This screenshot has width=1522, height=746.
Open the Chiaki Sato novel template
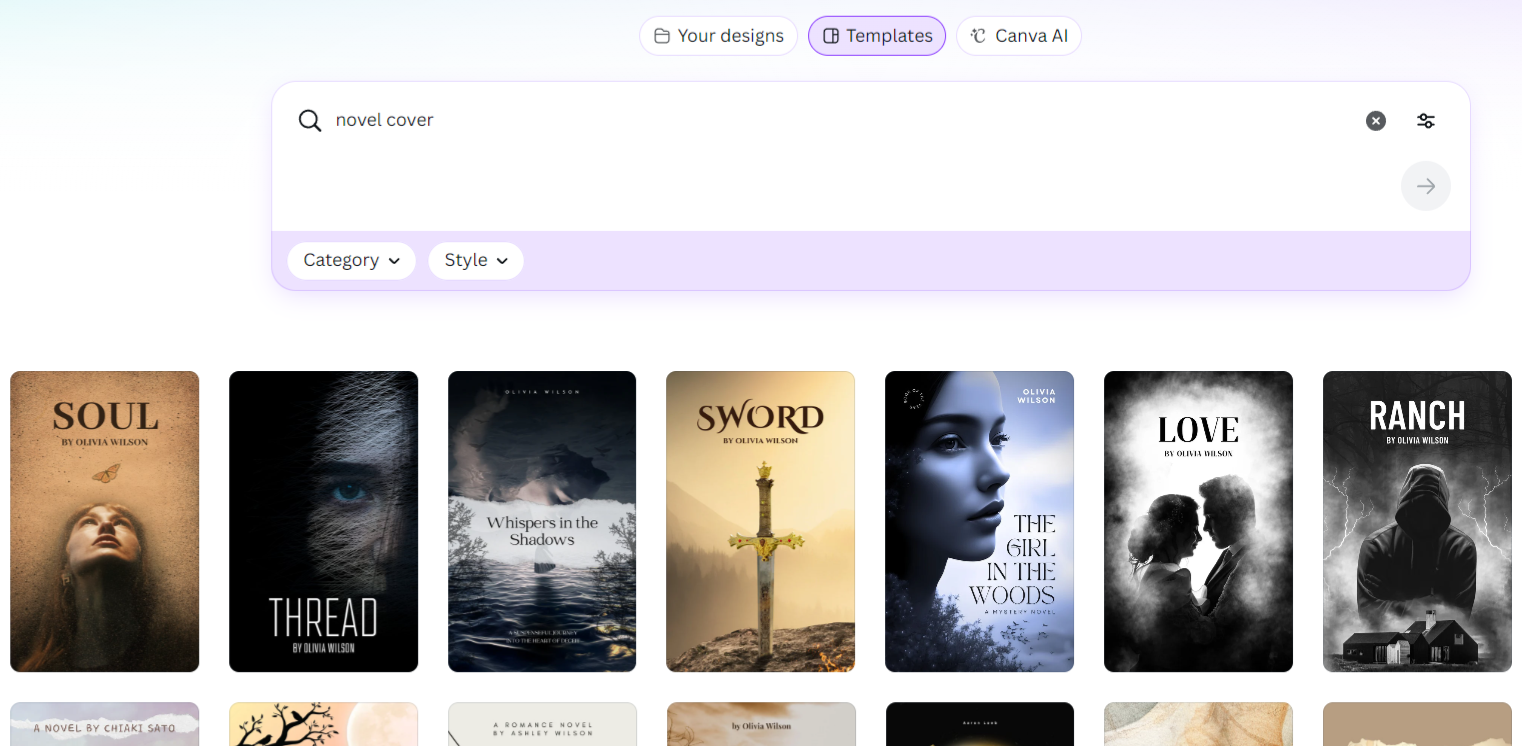pyautogui.click(x=105, y=724)
